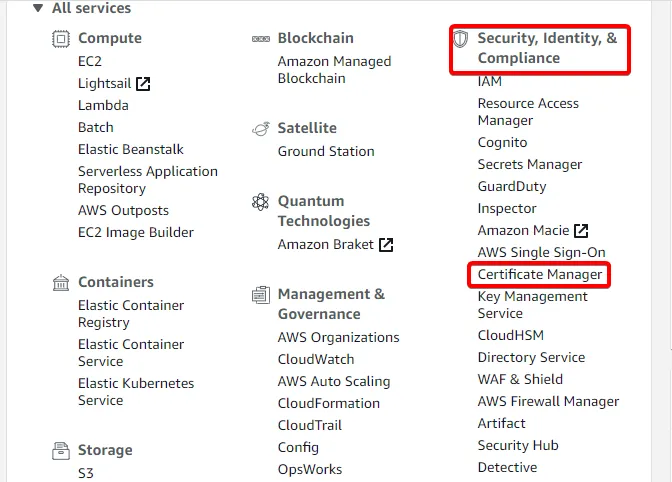672x482 pixels.
Task: Open the Artifact service
Action: [x=501, y=423]
